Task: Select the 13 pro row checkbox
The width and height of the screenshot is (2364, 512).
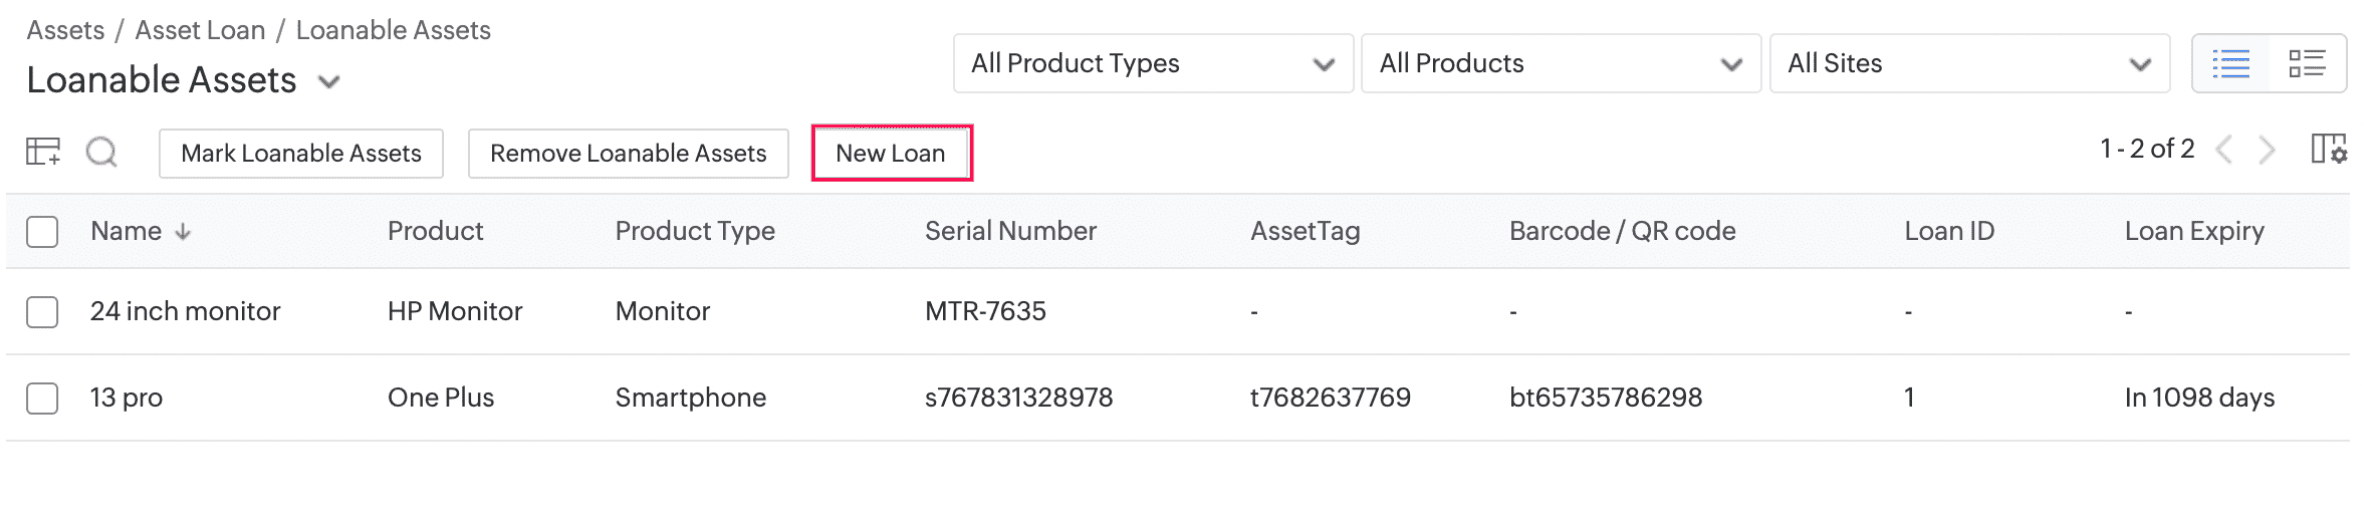Action: pos(42,398)
